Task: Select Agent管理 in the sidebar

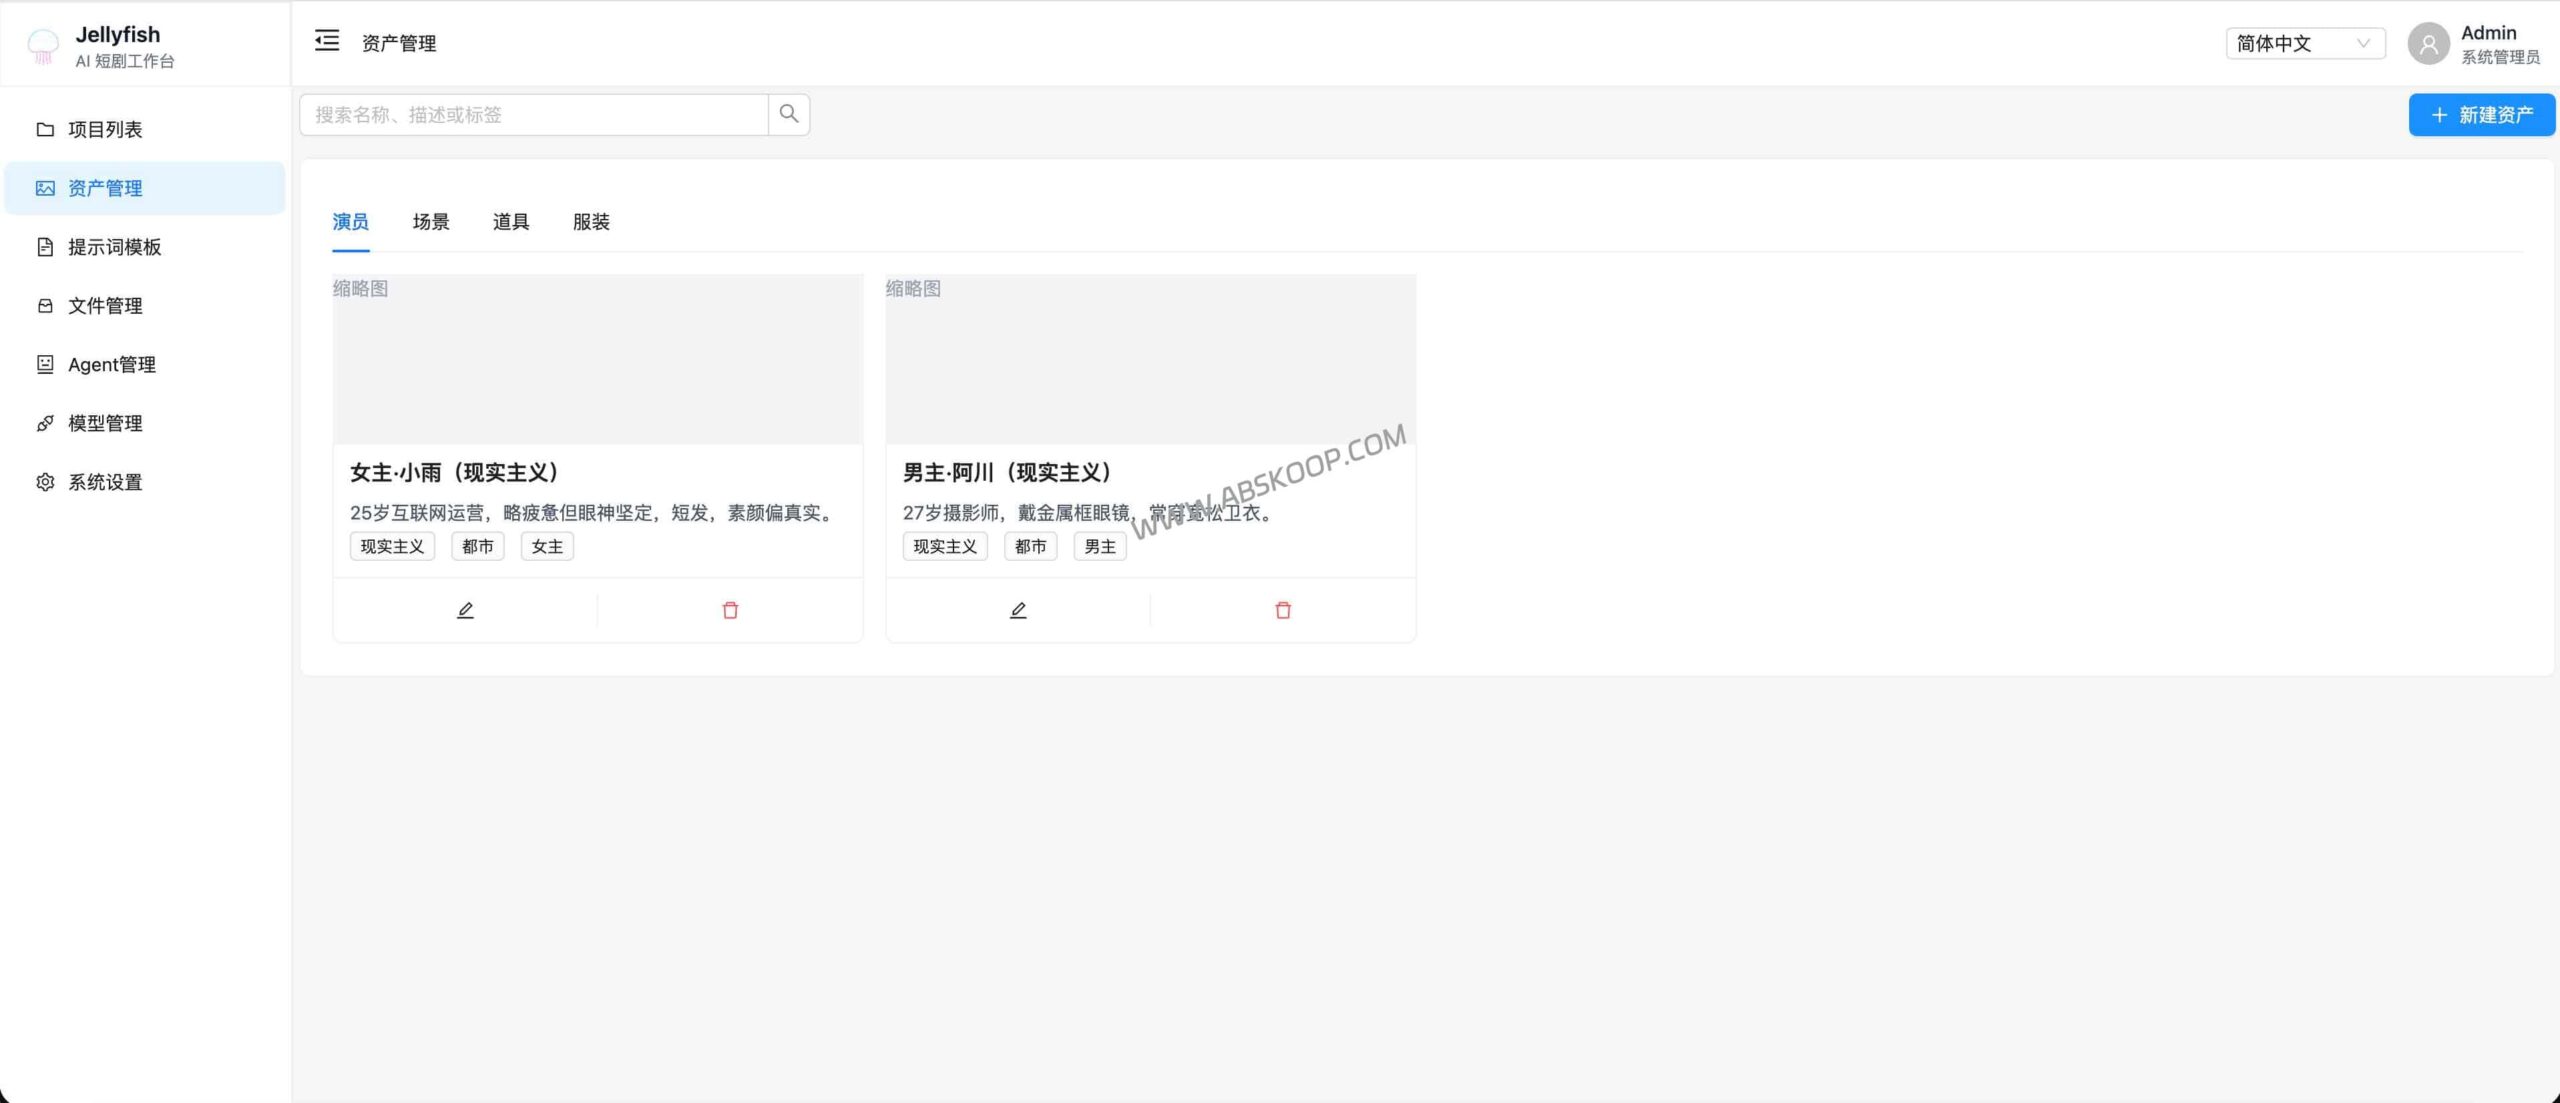Action: pos(111,364)
